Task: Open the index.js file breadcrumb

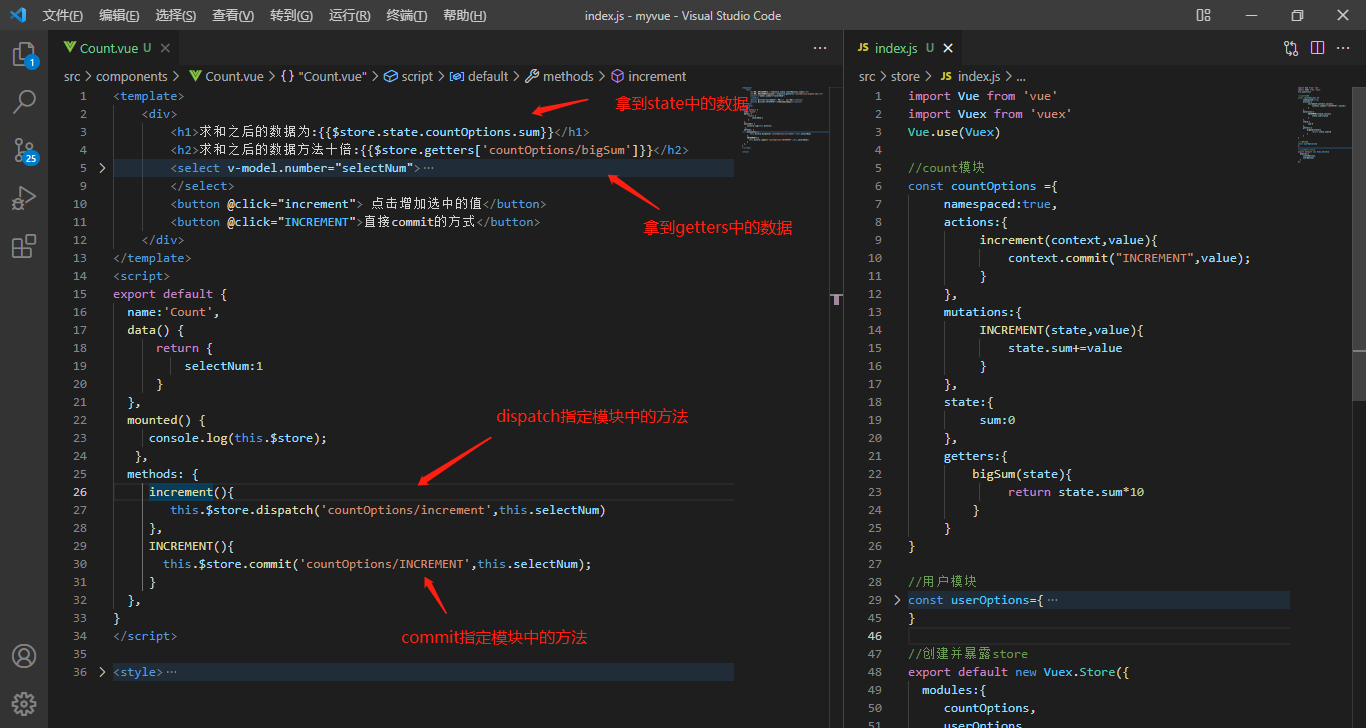Action: point(969,76)
